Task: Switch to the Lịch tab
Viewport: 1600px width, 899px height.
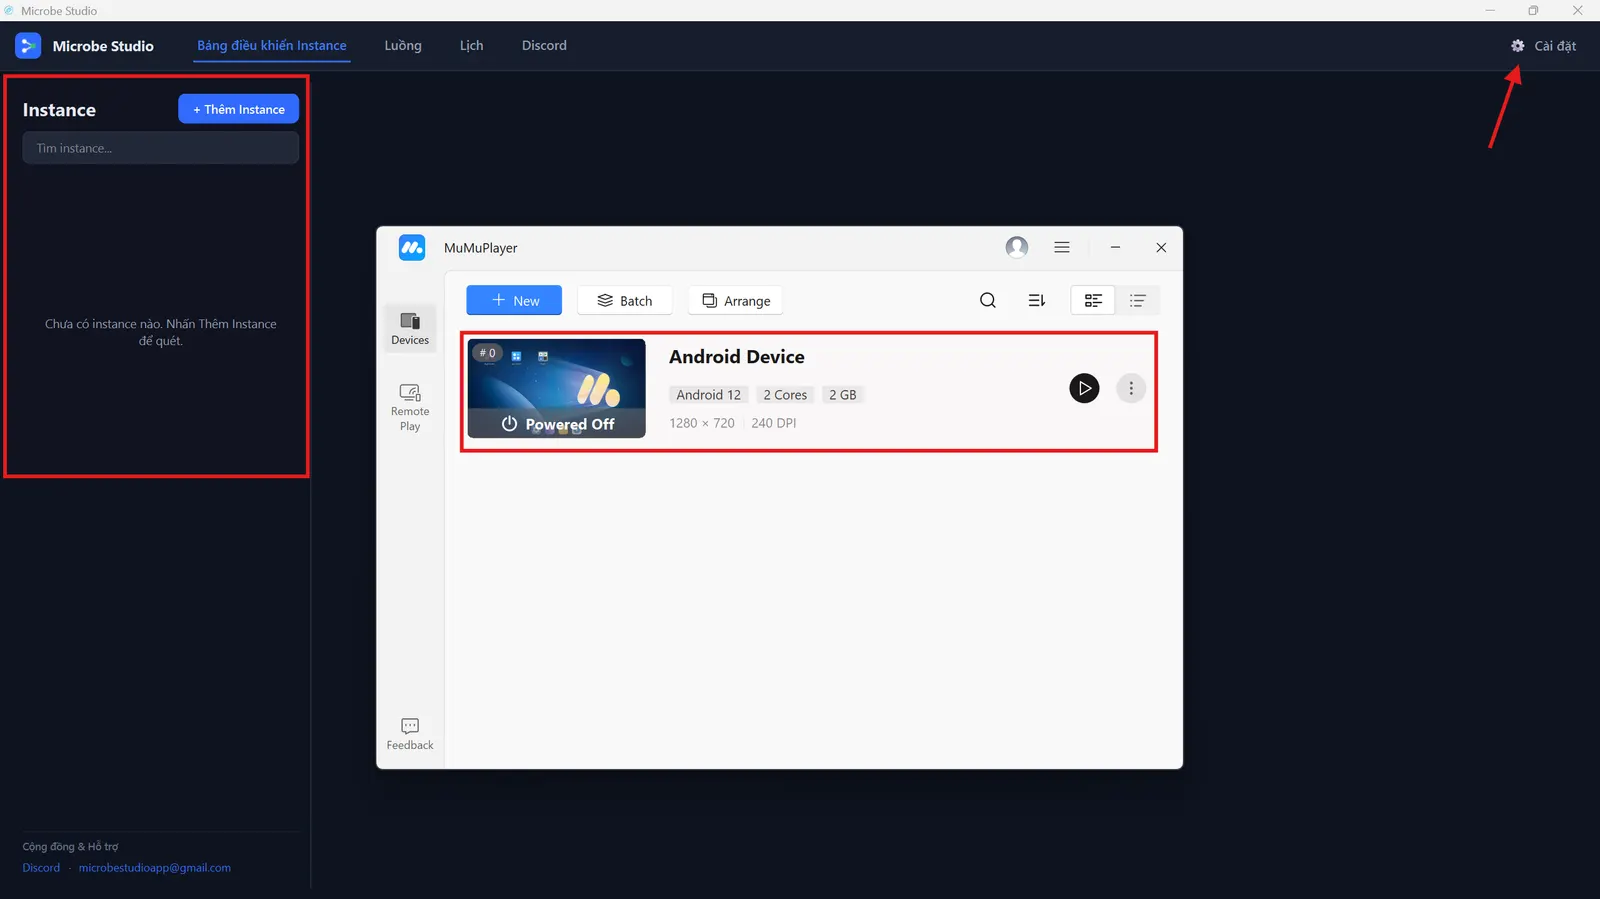Action: pyautogui.click(x=471, y=46)
